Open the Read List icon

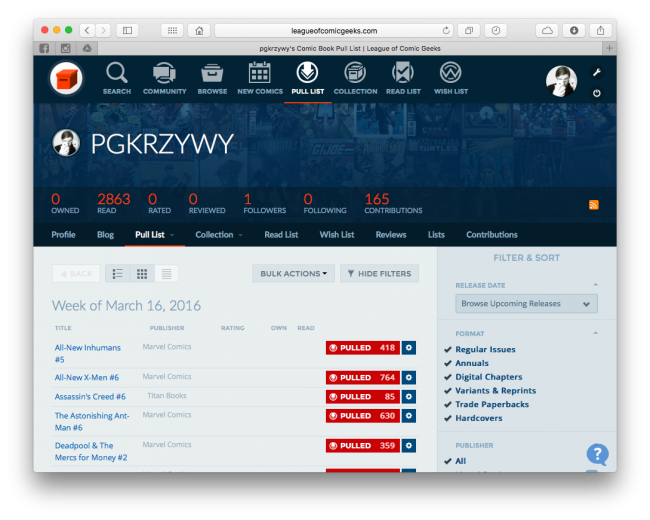[403, 73]
